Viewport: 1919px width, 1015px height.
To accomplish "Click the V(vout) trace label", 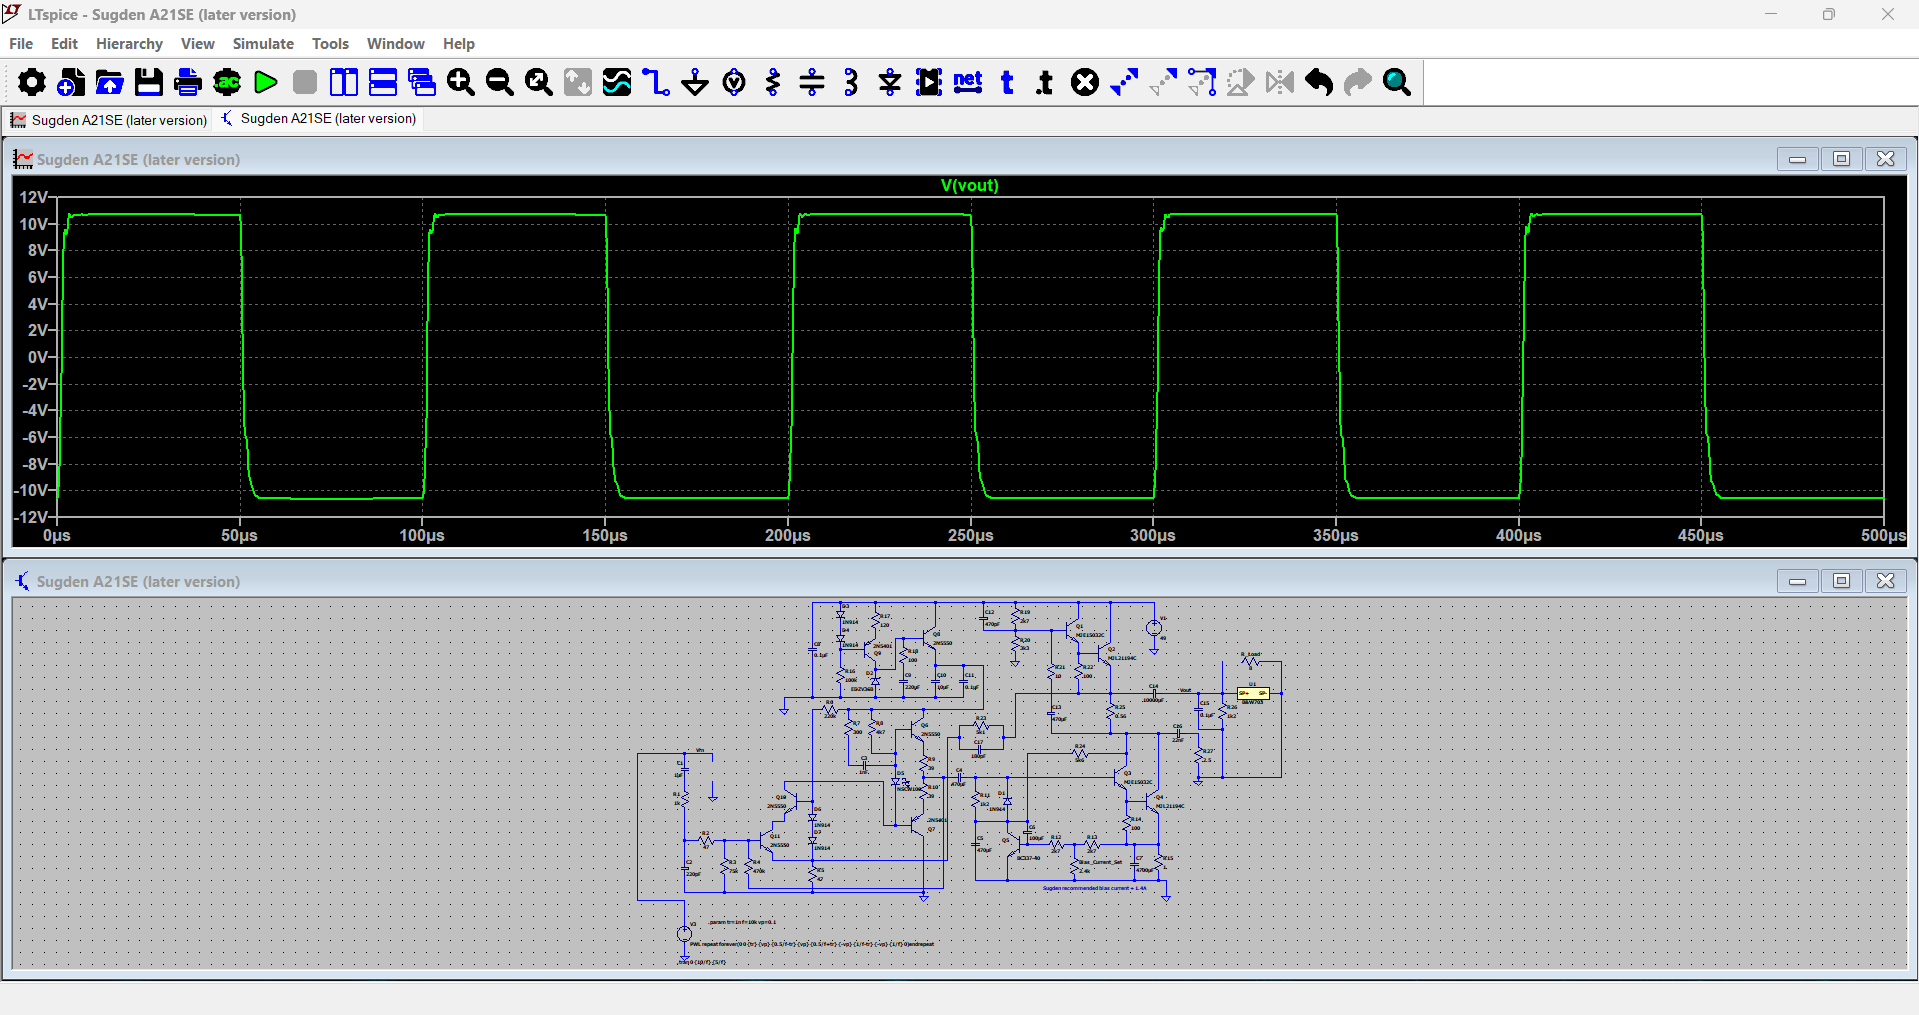I will click(969, 185).
